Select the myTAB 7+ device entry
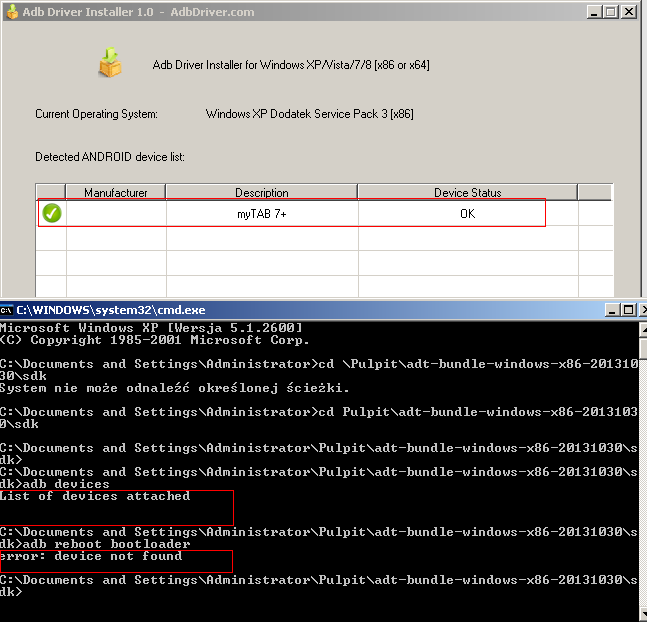Image resolution: width=647 pixels, height=622 pixels. [261, 213]
